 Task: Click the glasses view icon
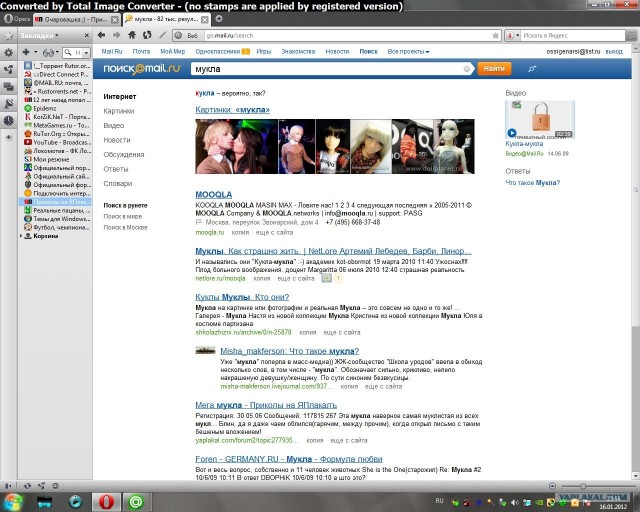[48, 52]
